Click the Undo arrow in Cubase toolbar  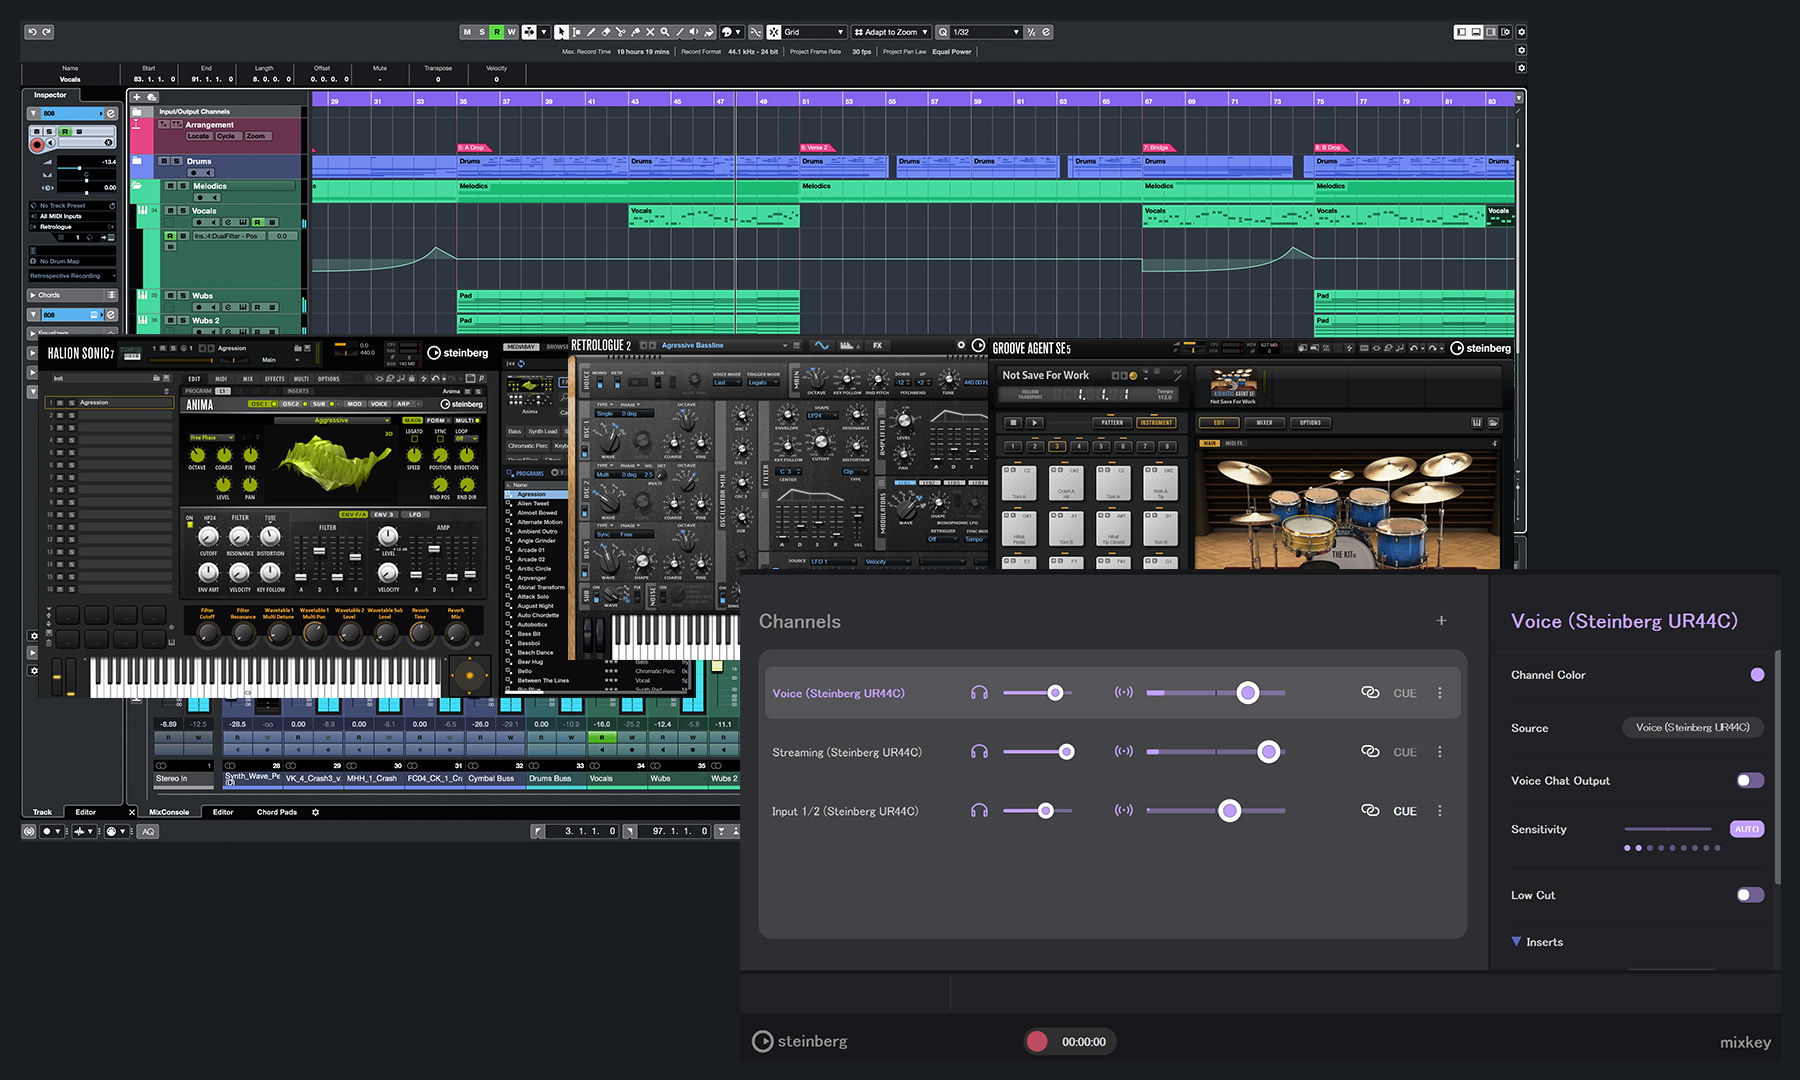32,32
